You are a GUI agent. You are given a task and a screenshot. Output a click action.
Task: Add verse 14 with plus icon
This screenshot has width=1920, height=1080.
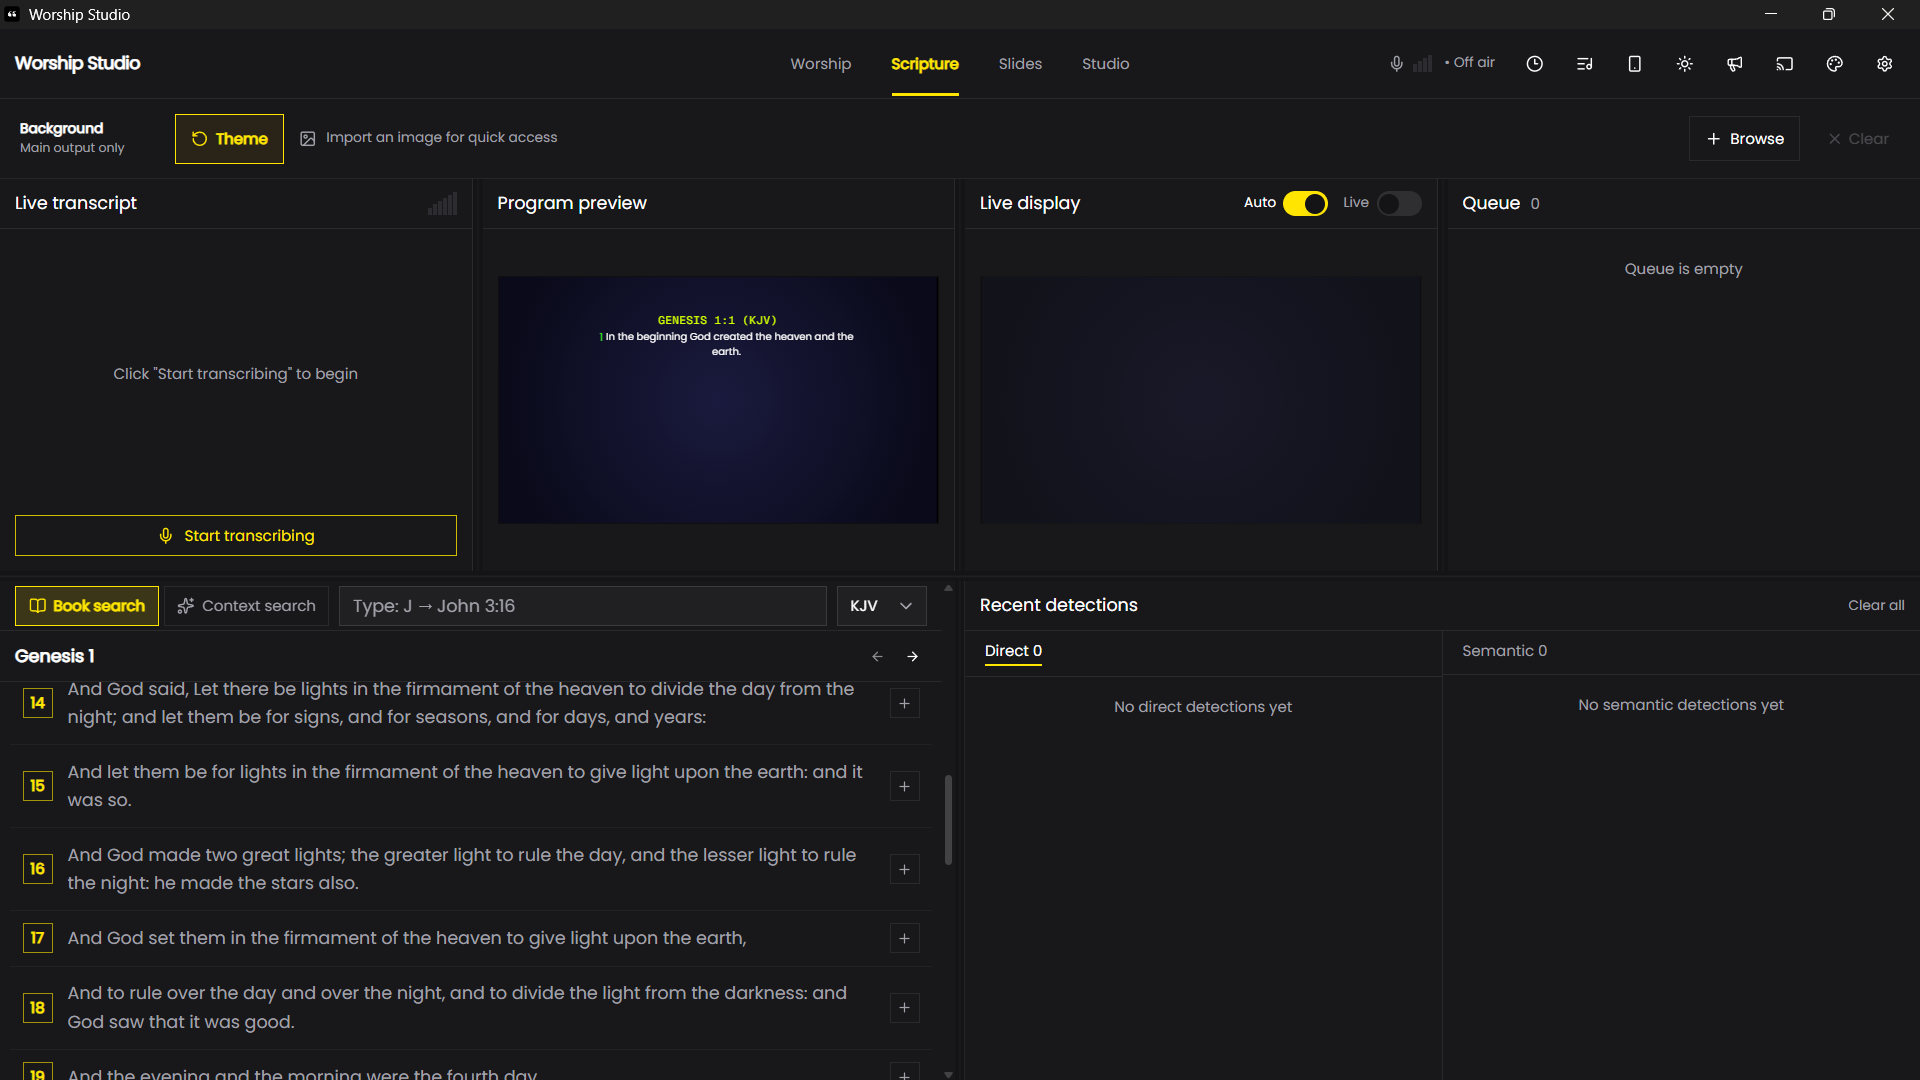pos(904,703)
